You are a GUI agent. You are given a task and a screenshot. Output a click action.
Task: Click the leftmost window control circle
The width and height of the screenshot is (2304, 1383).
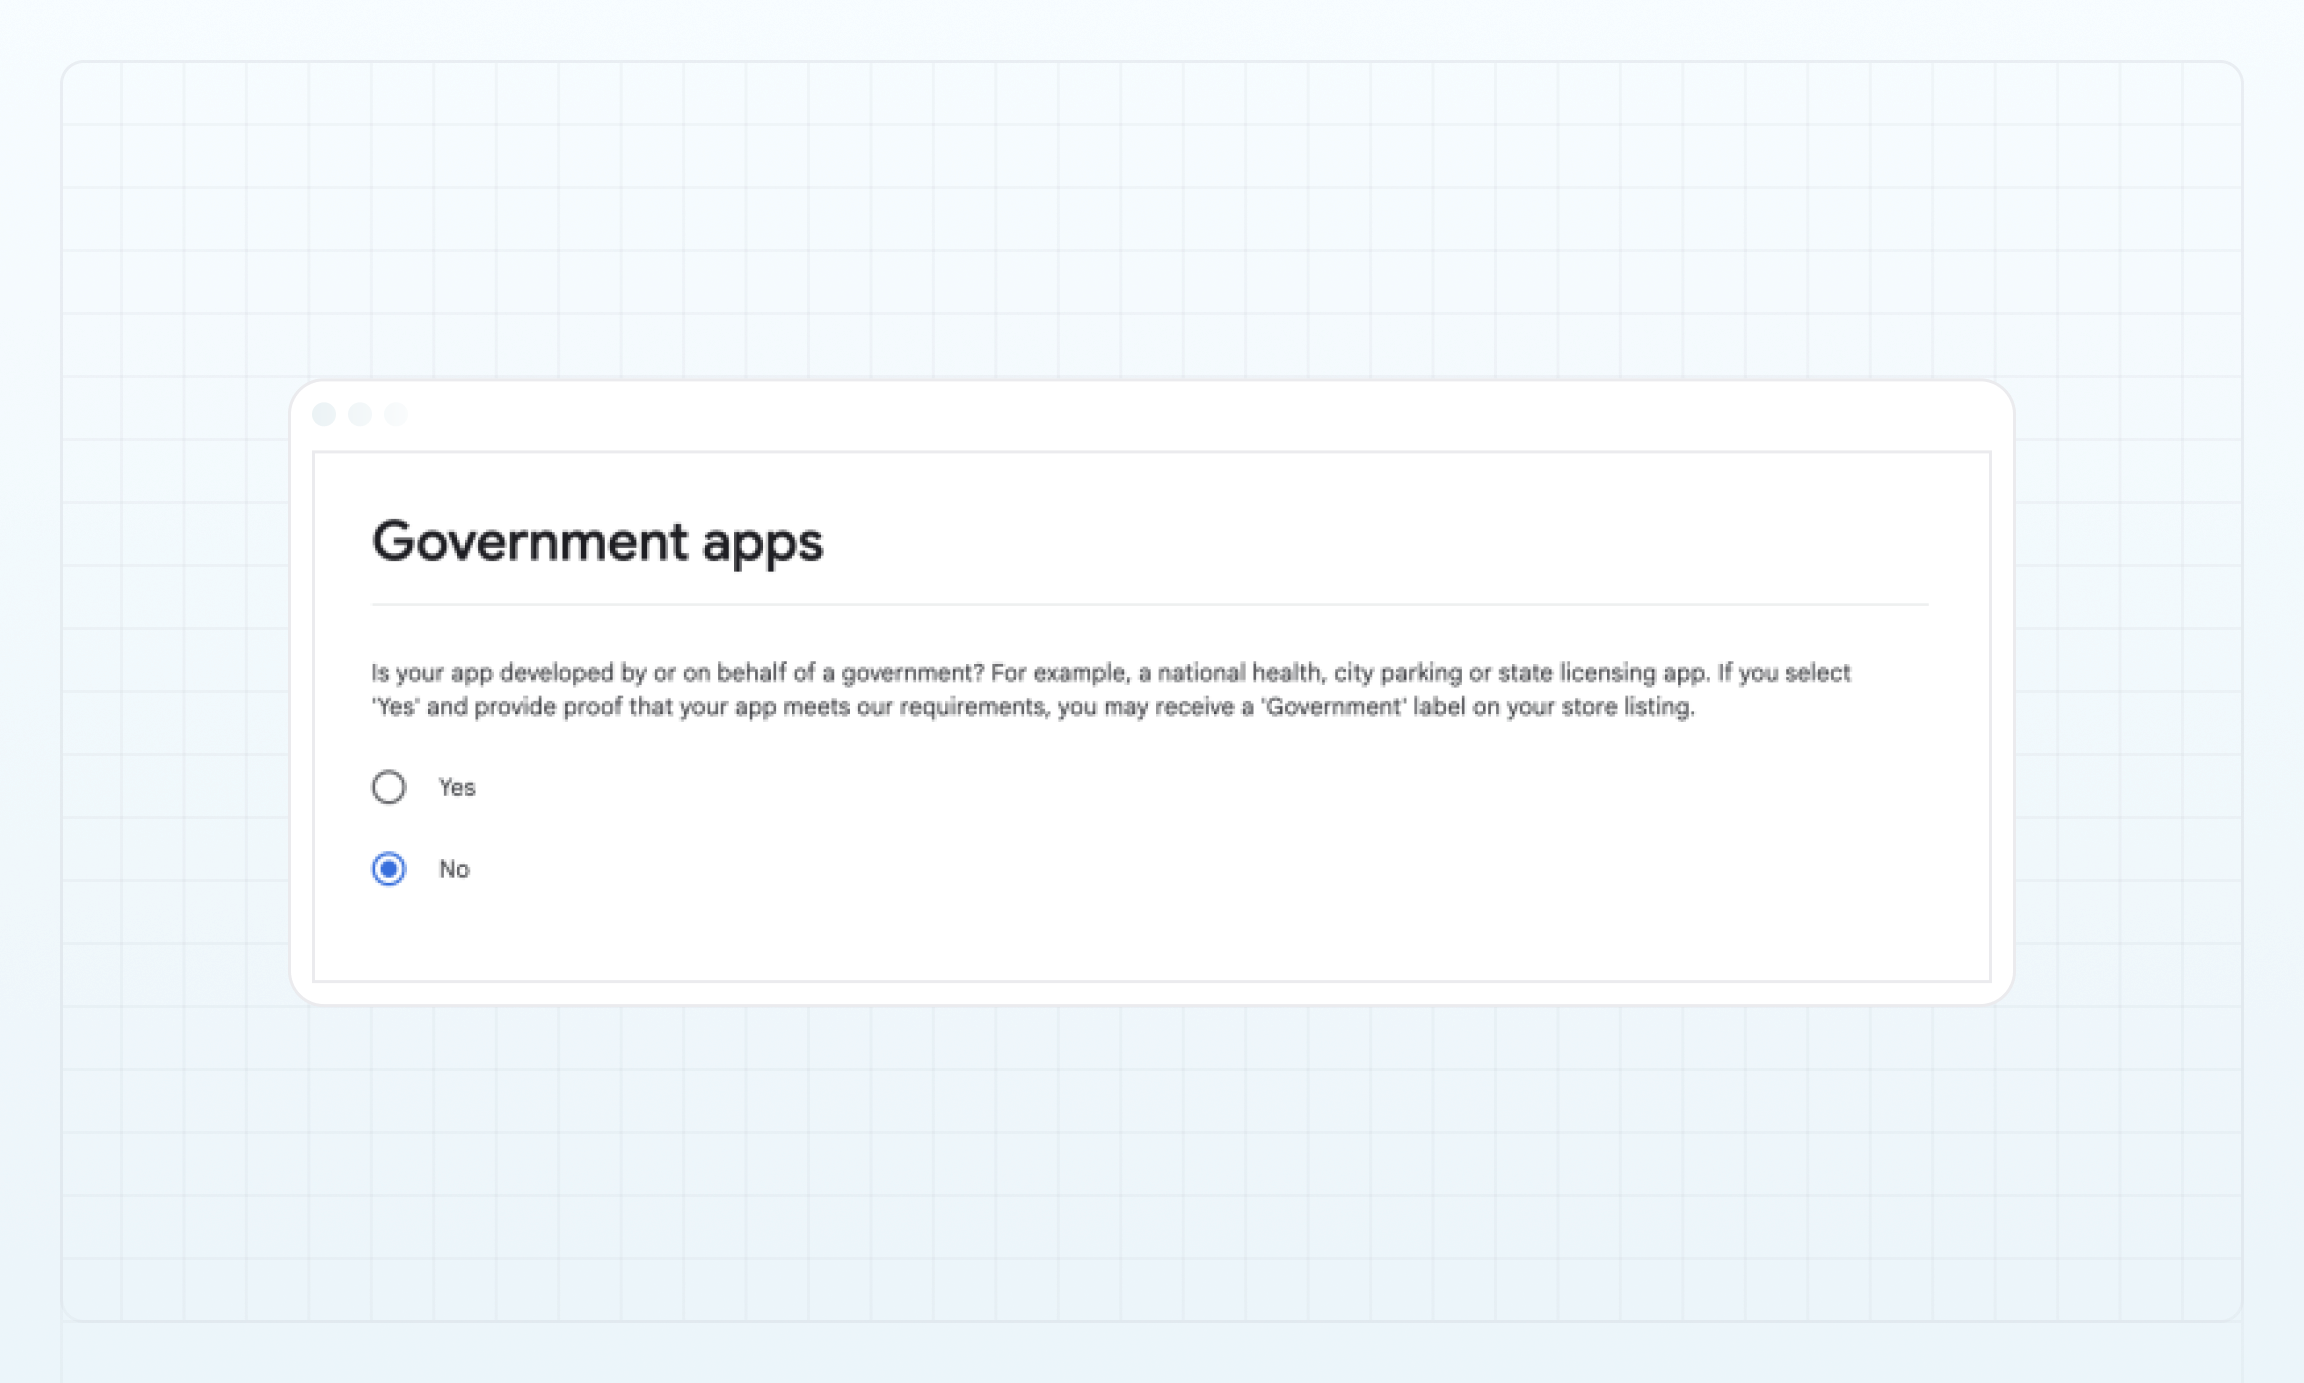click(324, 413)
